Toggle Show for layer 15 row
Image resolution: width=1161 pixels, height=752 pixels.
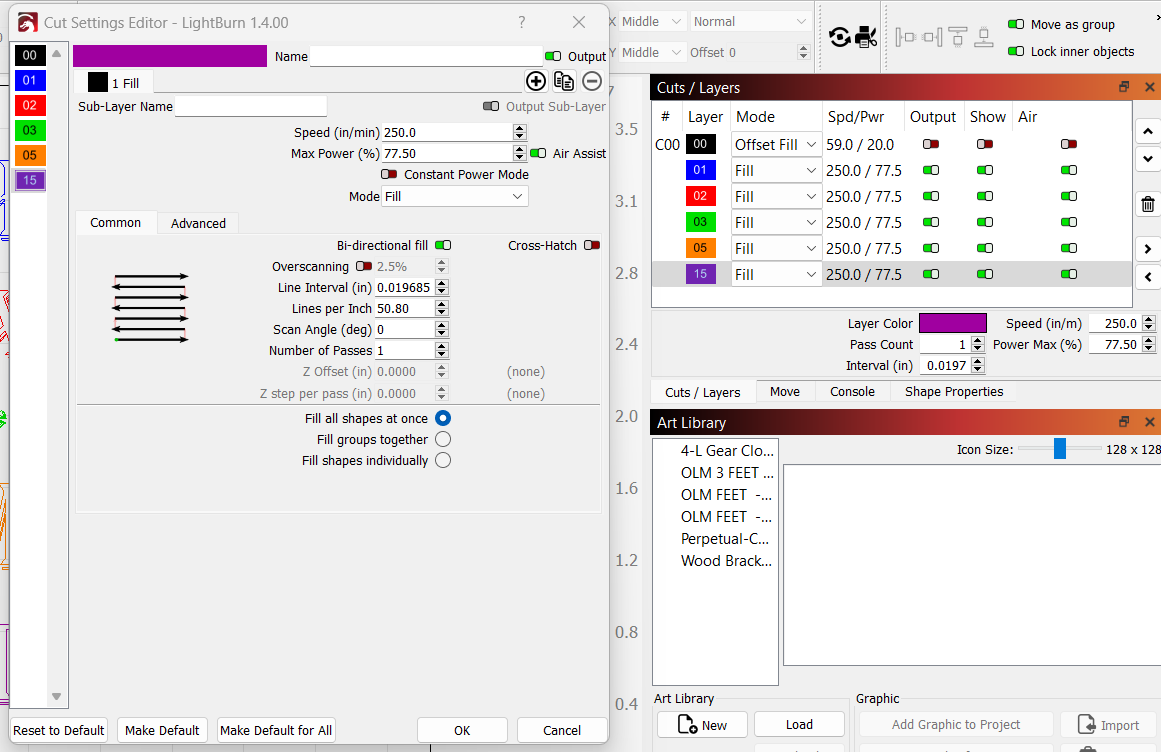[985, 274]
